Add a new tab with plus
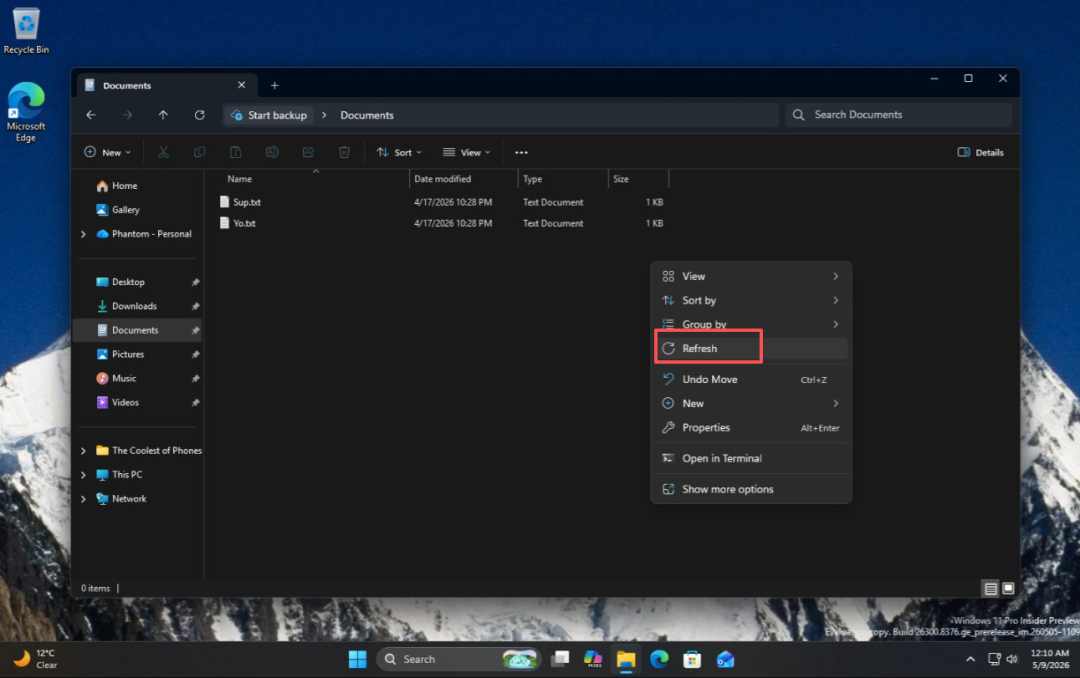 (274, 85)
